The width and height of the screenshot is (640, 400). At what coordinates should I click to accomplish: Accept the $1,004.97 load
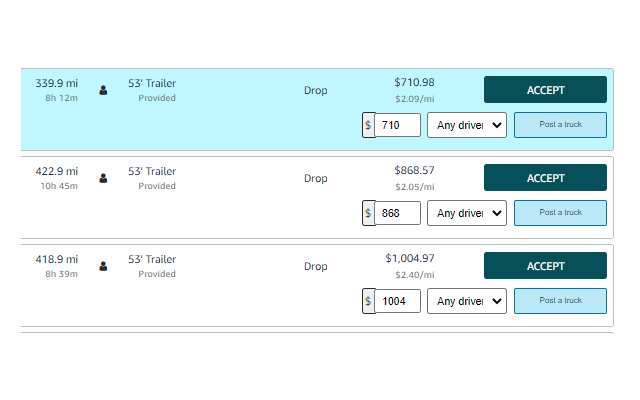545,266
